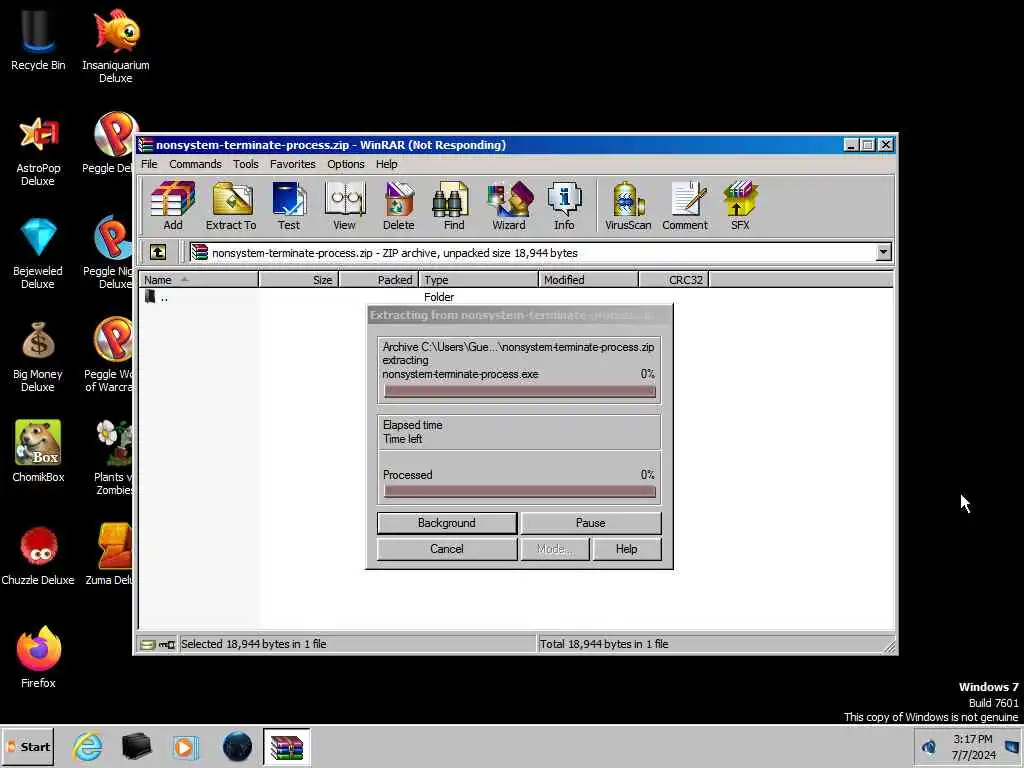1024x768 pixels.
Task: Open Insaniquarium Deluxe desktop icon
Action: tap(116, 45)
